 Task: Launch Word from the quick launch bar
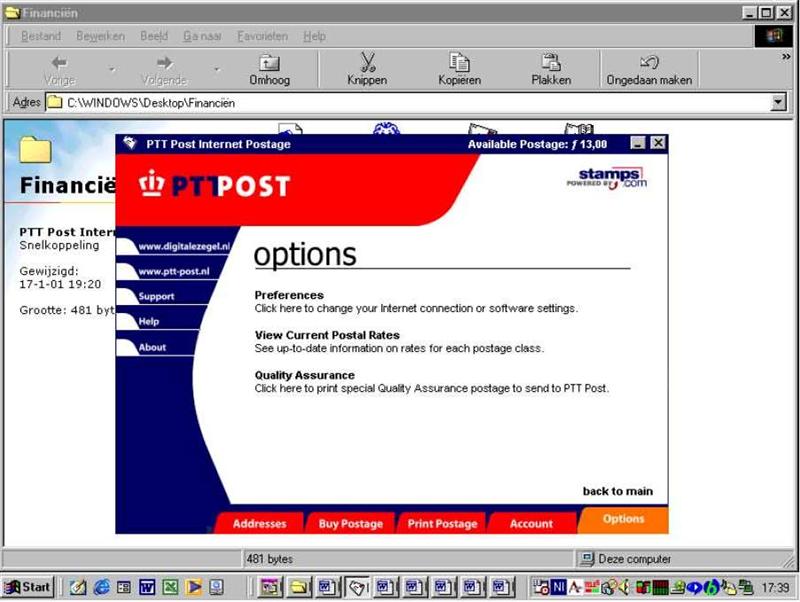coord(147,587)
